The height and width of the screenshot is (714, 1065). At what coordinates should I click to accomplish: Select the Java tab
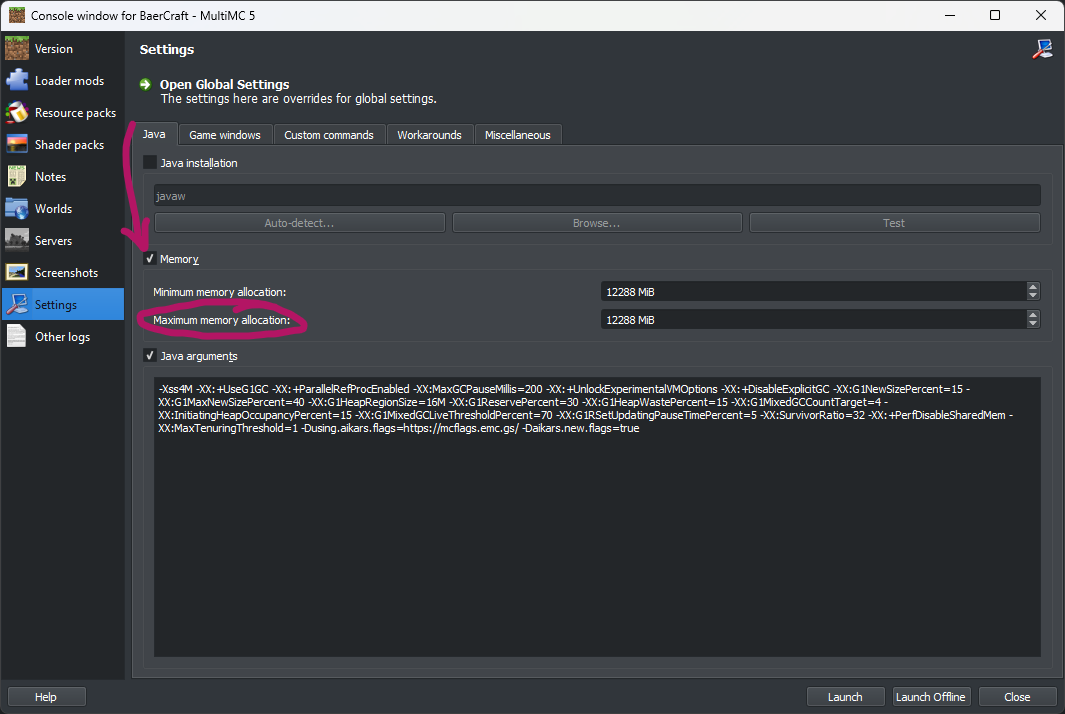pyautogui.click(x=154, y=134)
